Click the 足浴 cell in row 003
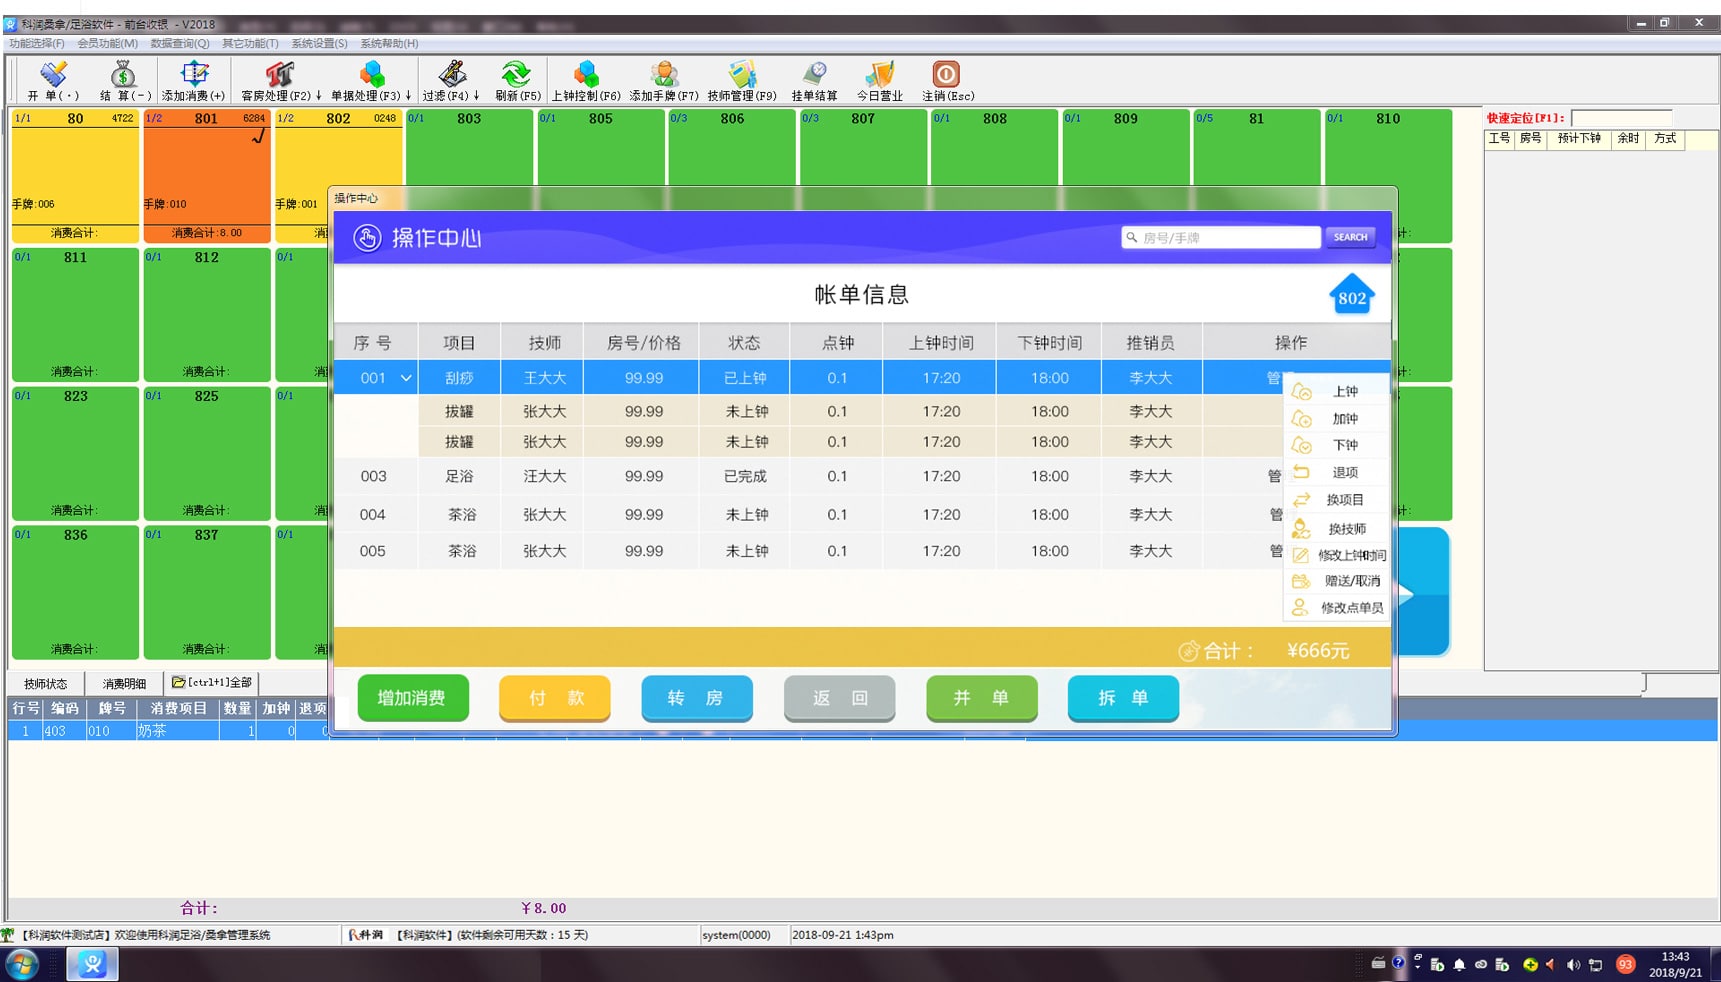The image size is (1721, 982). (459, 476)
